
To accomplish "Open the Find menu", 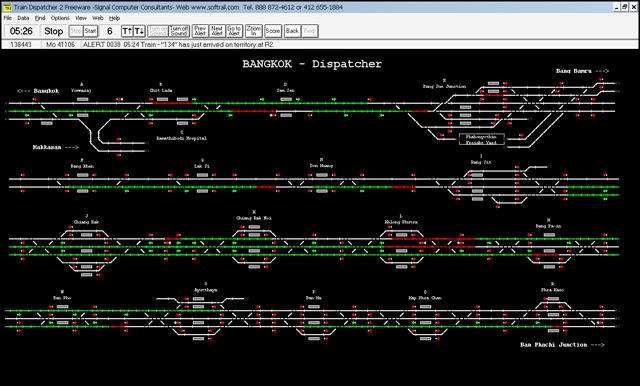I will tap(40, 18).
